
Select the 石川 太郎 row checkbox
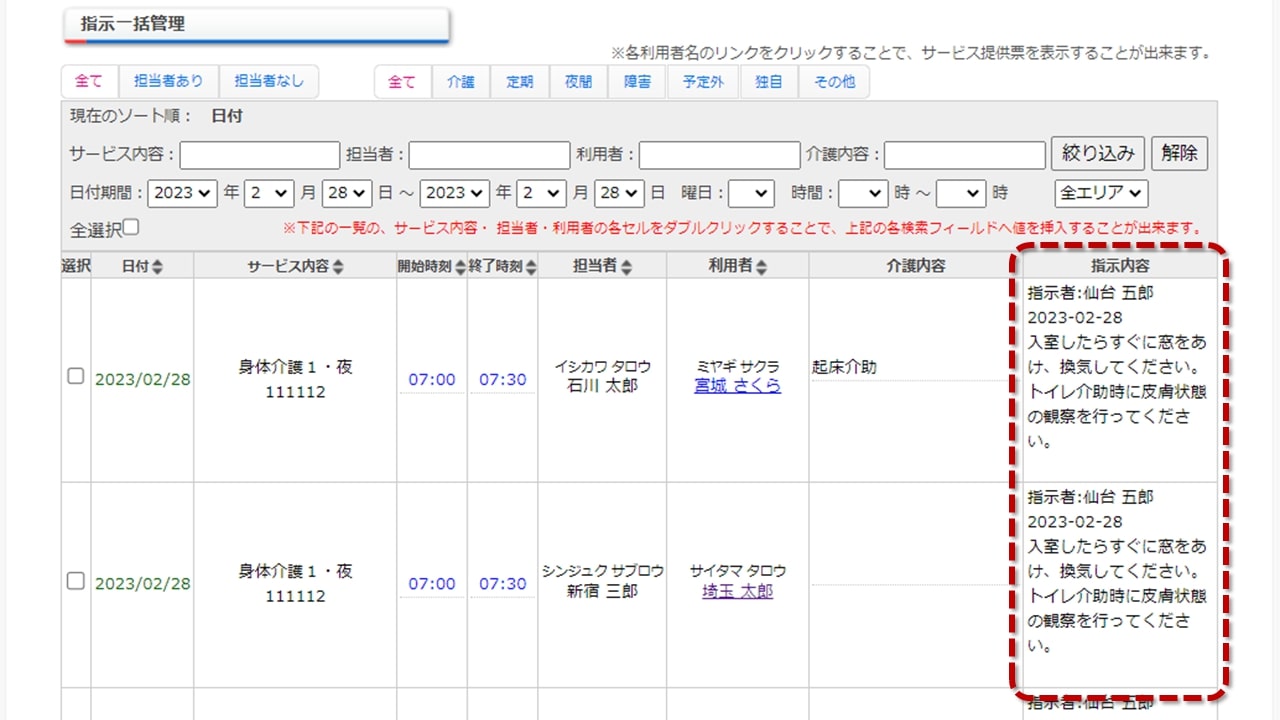[75, 377]
